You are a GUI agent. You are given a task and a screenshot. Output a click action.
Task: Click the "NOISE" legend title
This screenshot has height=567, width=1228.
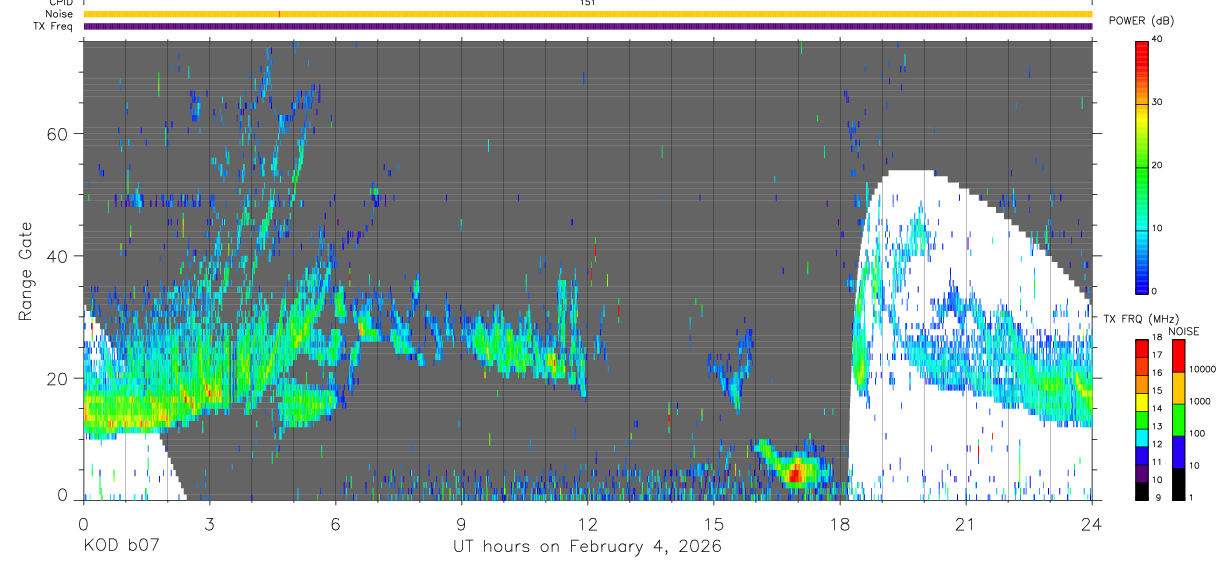1185,331
